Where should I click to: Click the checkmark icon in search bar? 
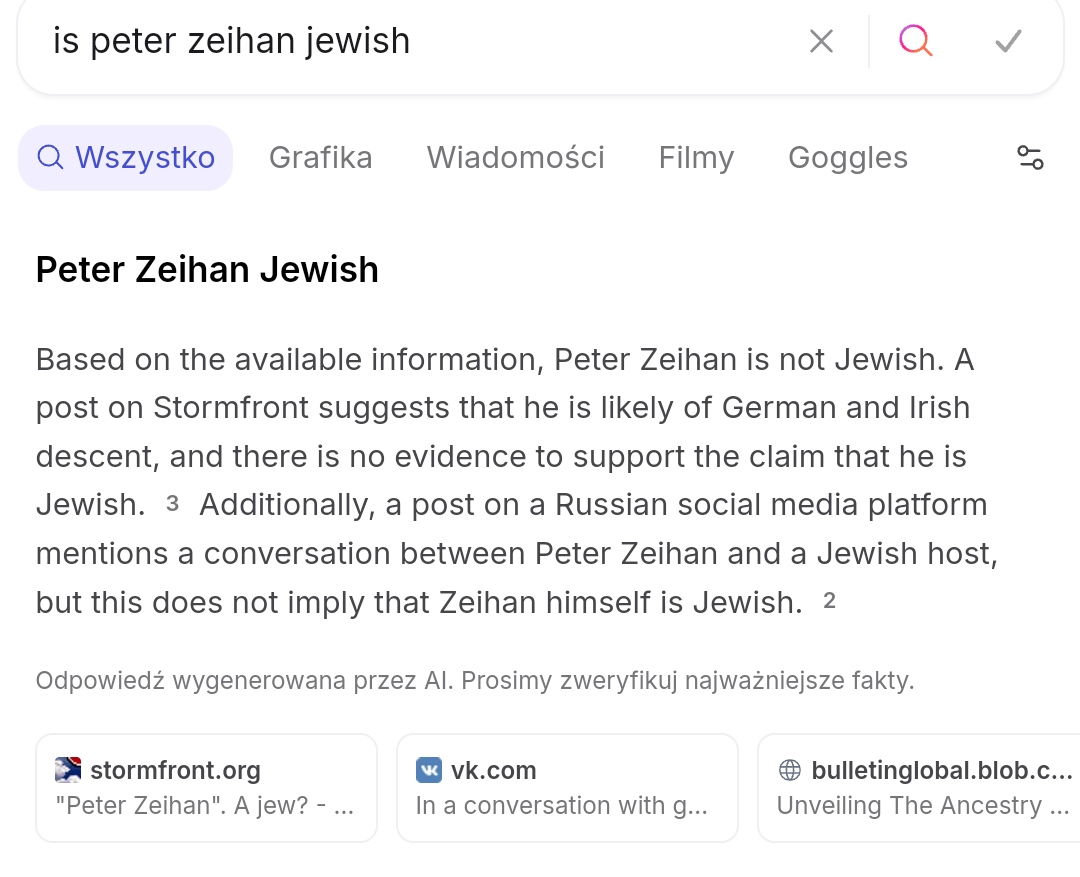[x=1008, y=41]
